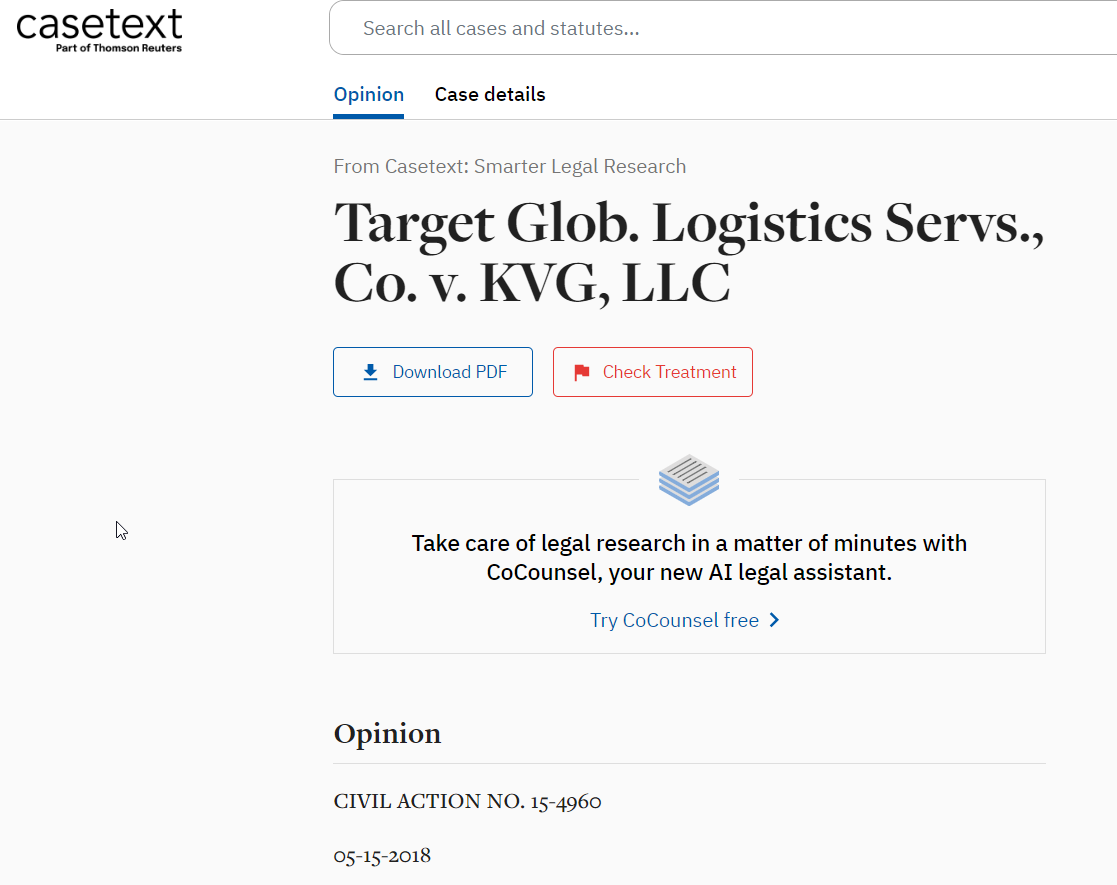The image size is (1117, 885).
Task: Click the CoCounsel promo message text
Action: point(689,544)
